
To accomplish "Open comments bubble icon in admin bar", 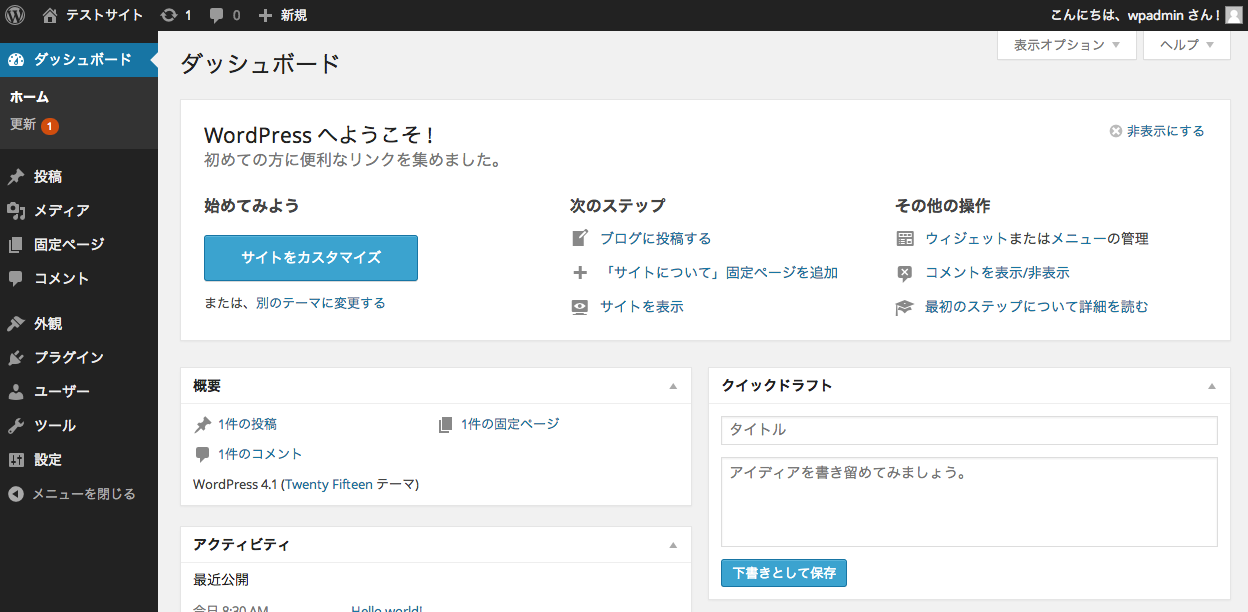I will click(217, 16).
